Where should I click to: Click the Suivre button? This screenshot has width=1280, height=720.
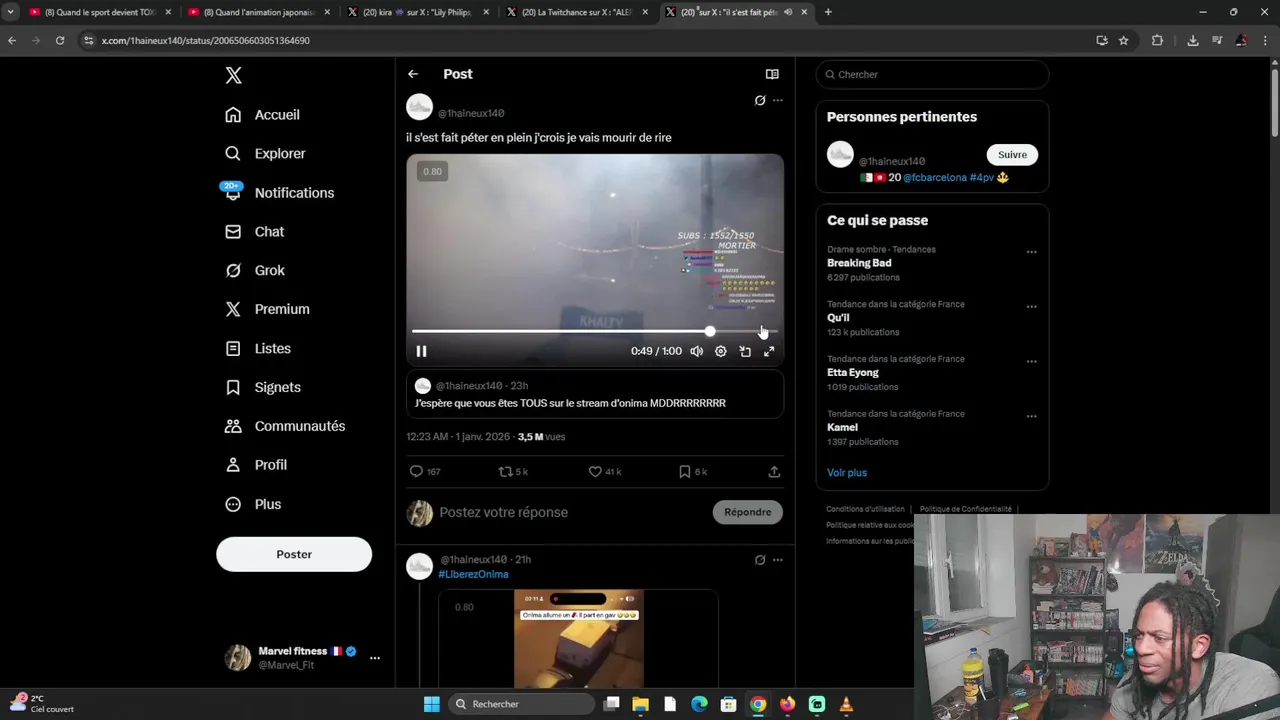tap(1012, 155)
